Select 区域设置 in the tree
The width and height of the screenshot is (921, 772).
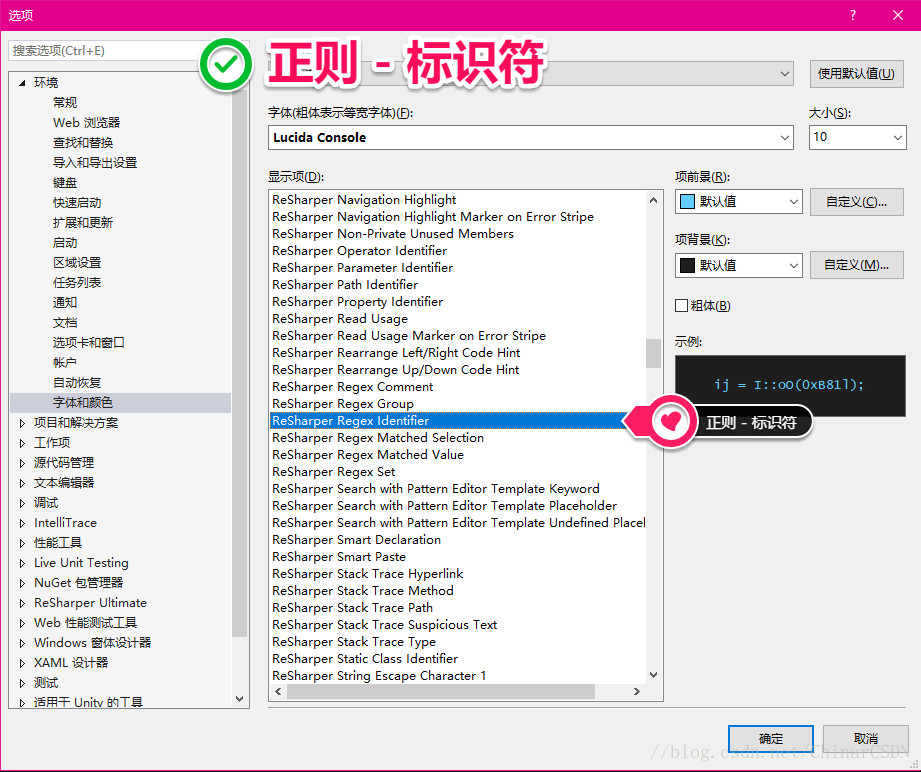click(x=77, y=262)
